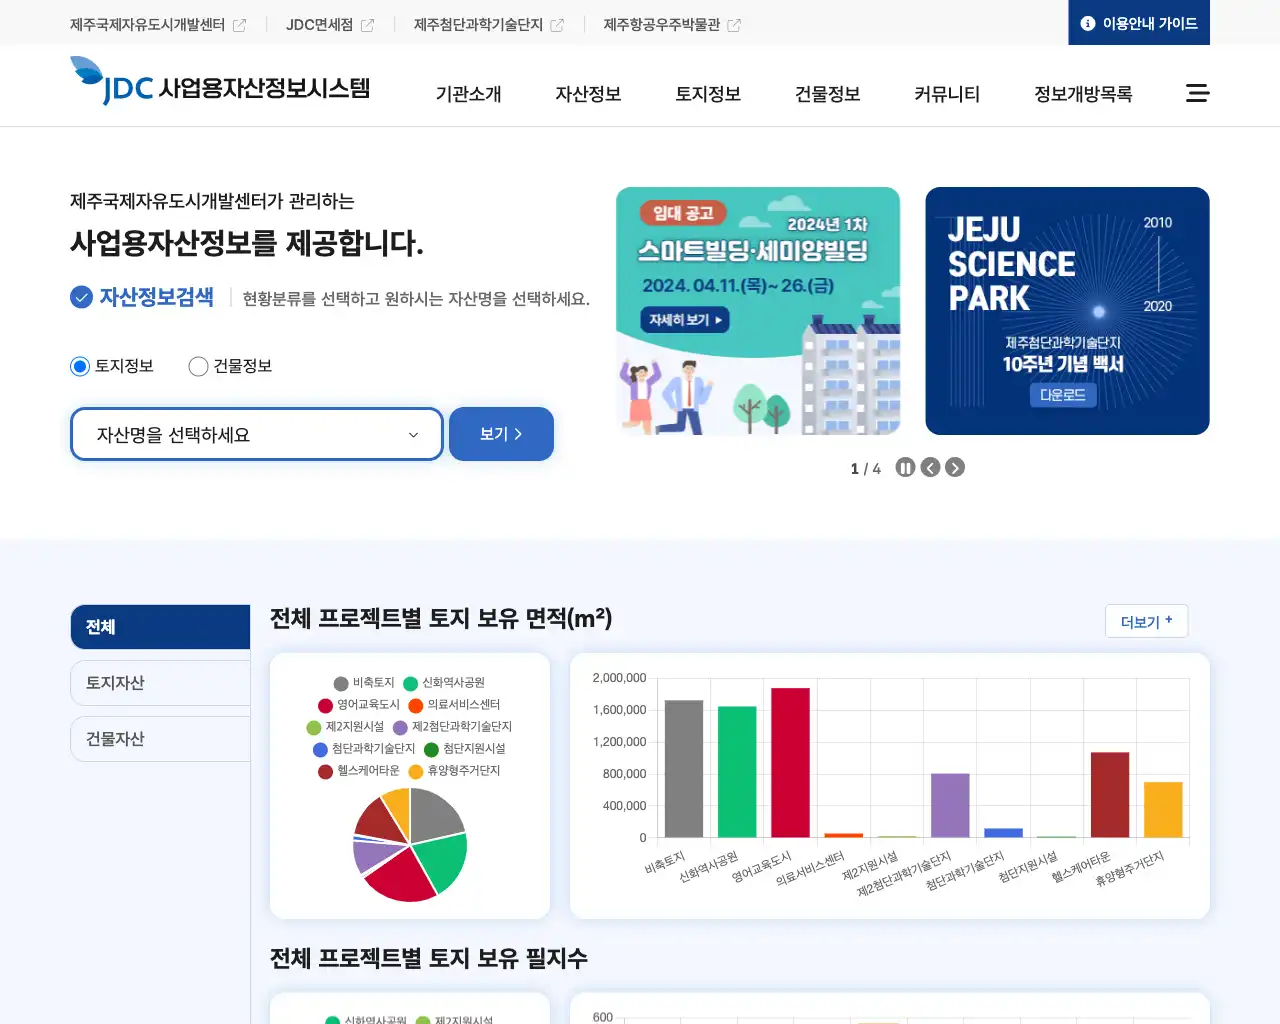The height and width of the screenshot is (1024, 1280).
Task: Open the 커뮤니티 menu
Action: pyautogui.click(x=947, y=94)
